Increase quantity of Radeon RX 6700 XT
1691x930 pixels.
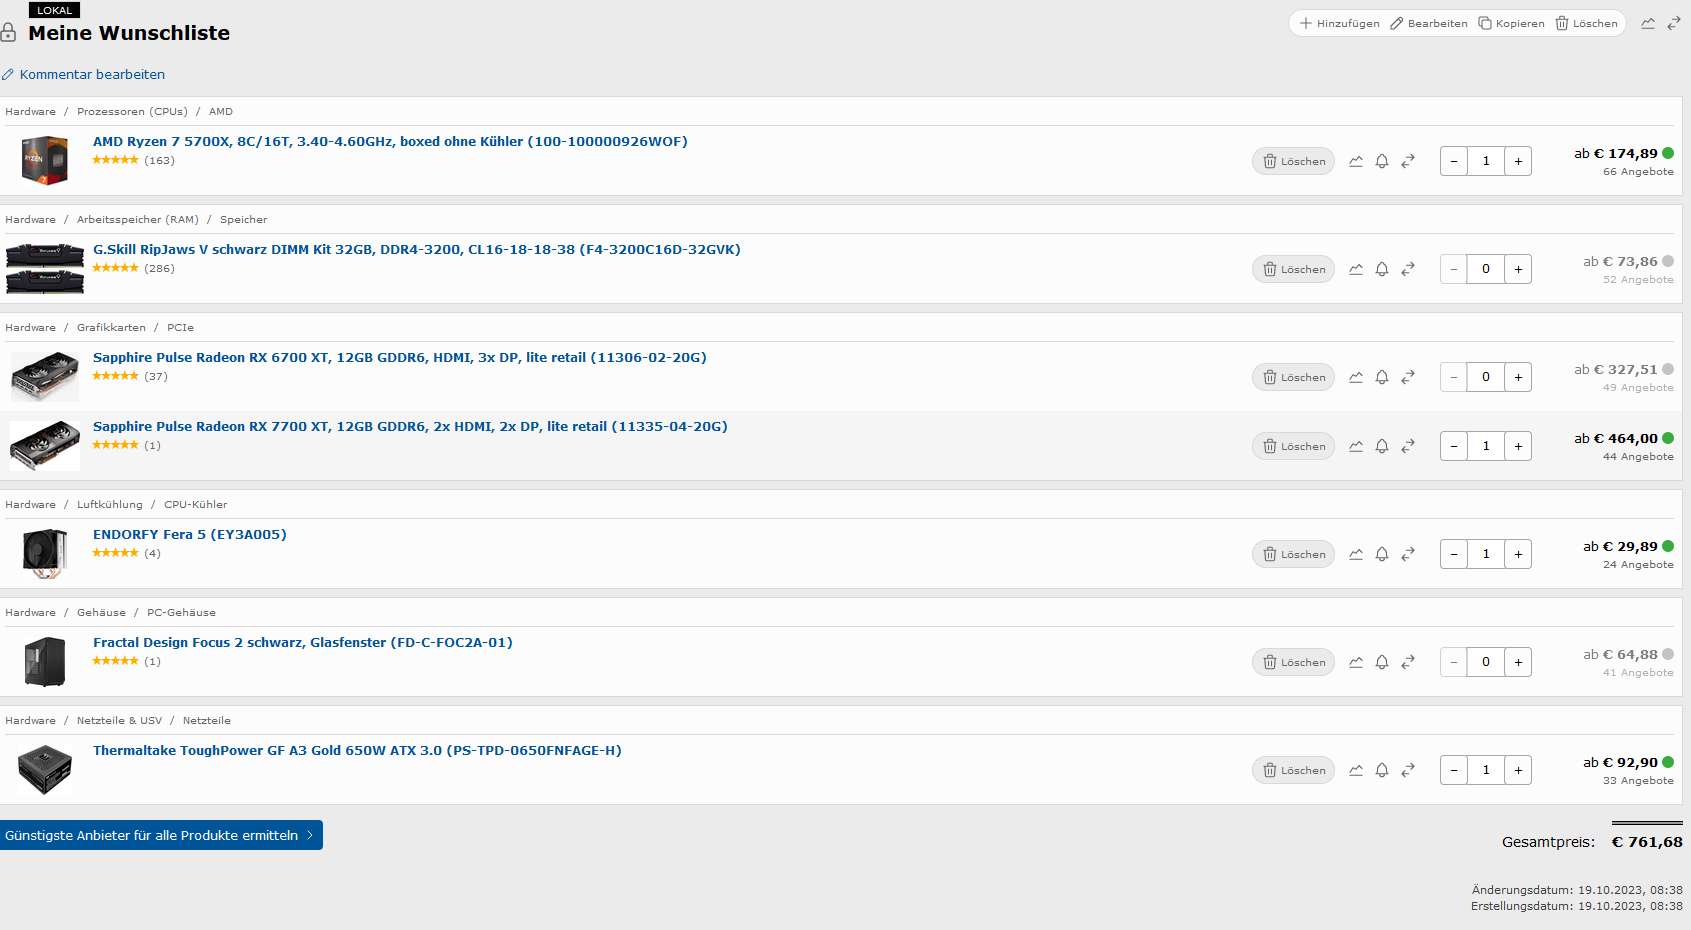pos(1518,377)
